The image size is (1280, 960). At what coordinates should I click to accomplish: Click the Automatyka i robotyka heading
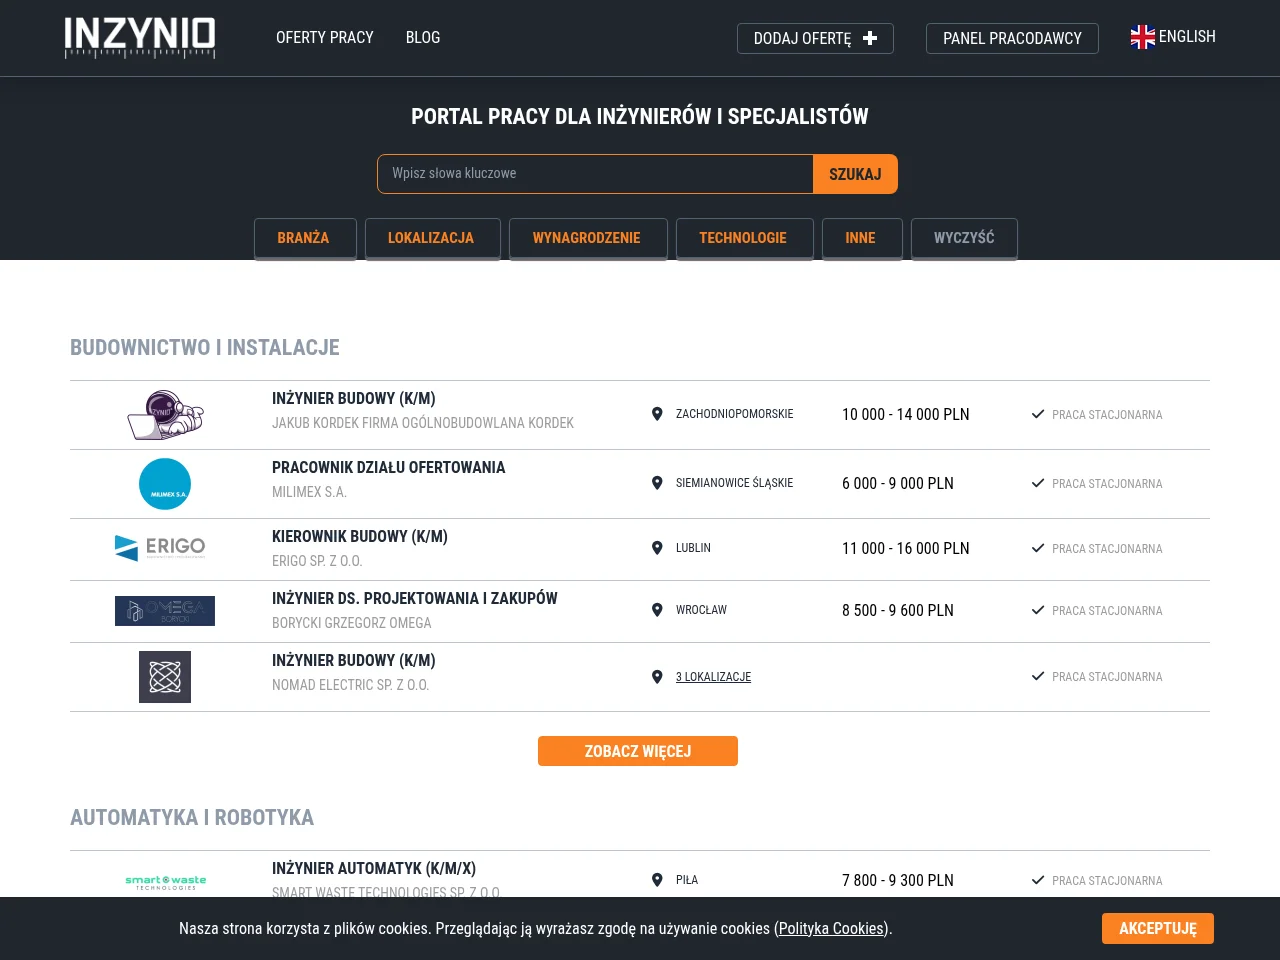coord(192,817)
